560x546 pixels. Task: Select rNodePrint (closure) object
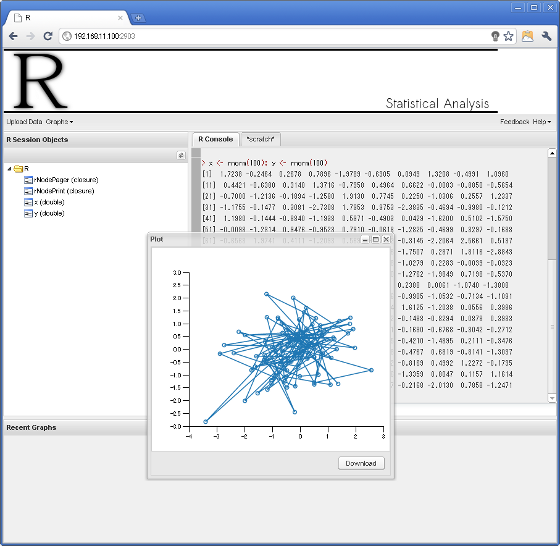pyautogui.click(x=64, y=191)
